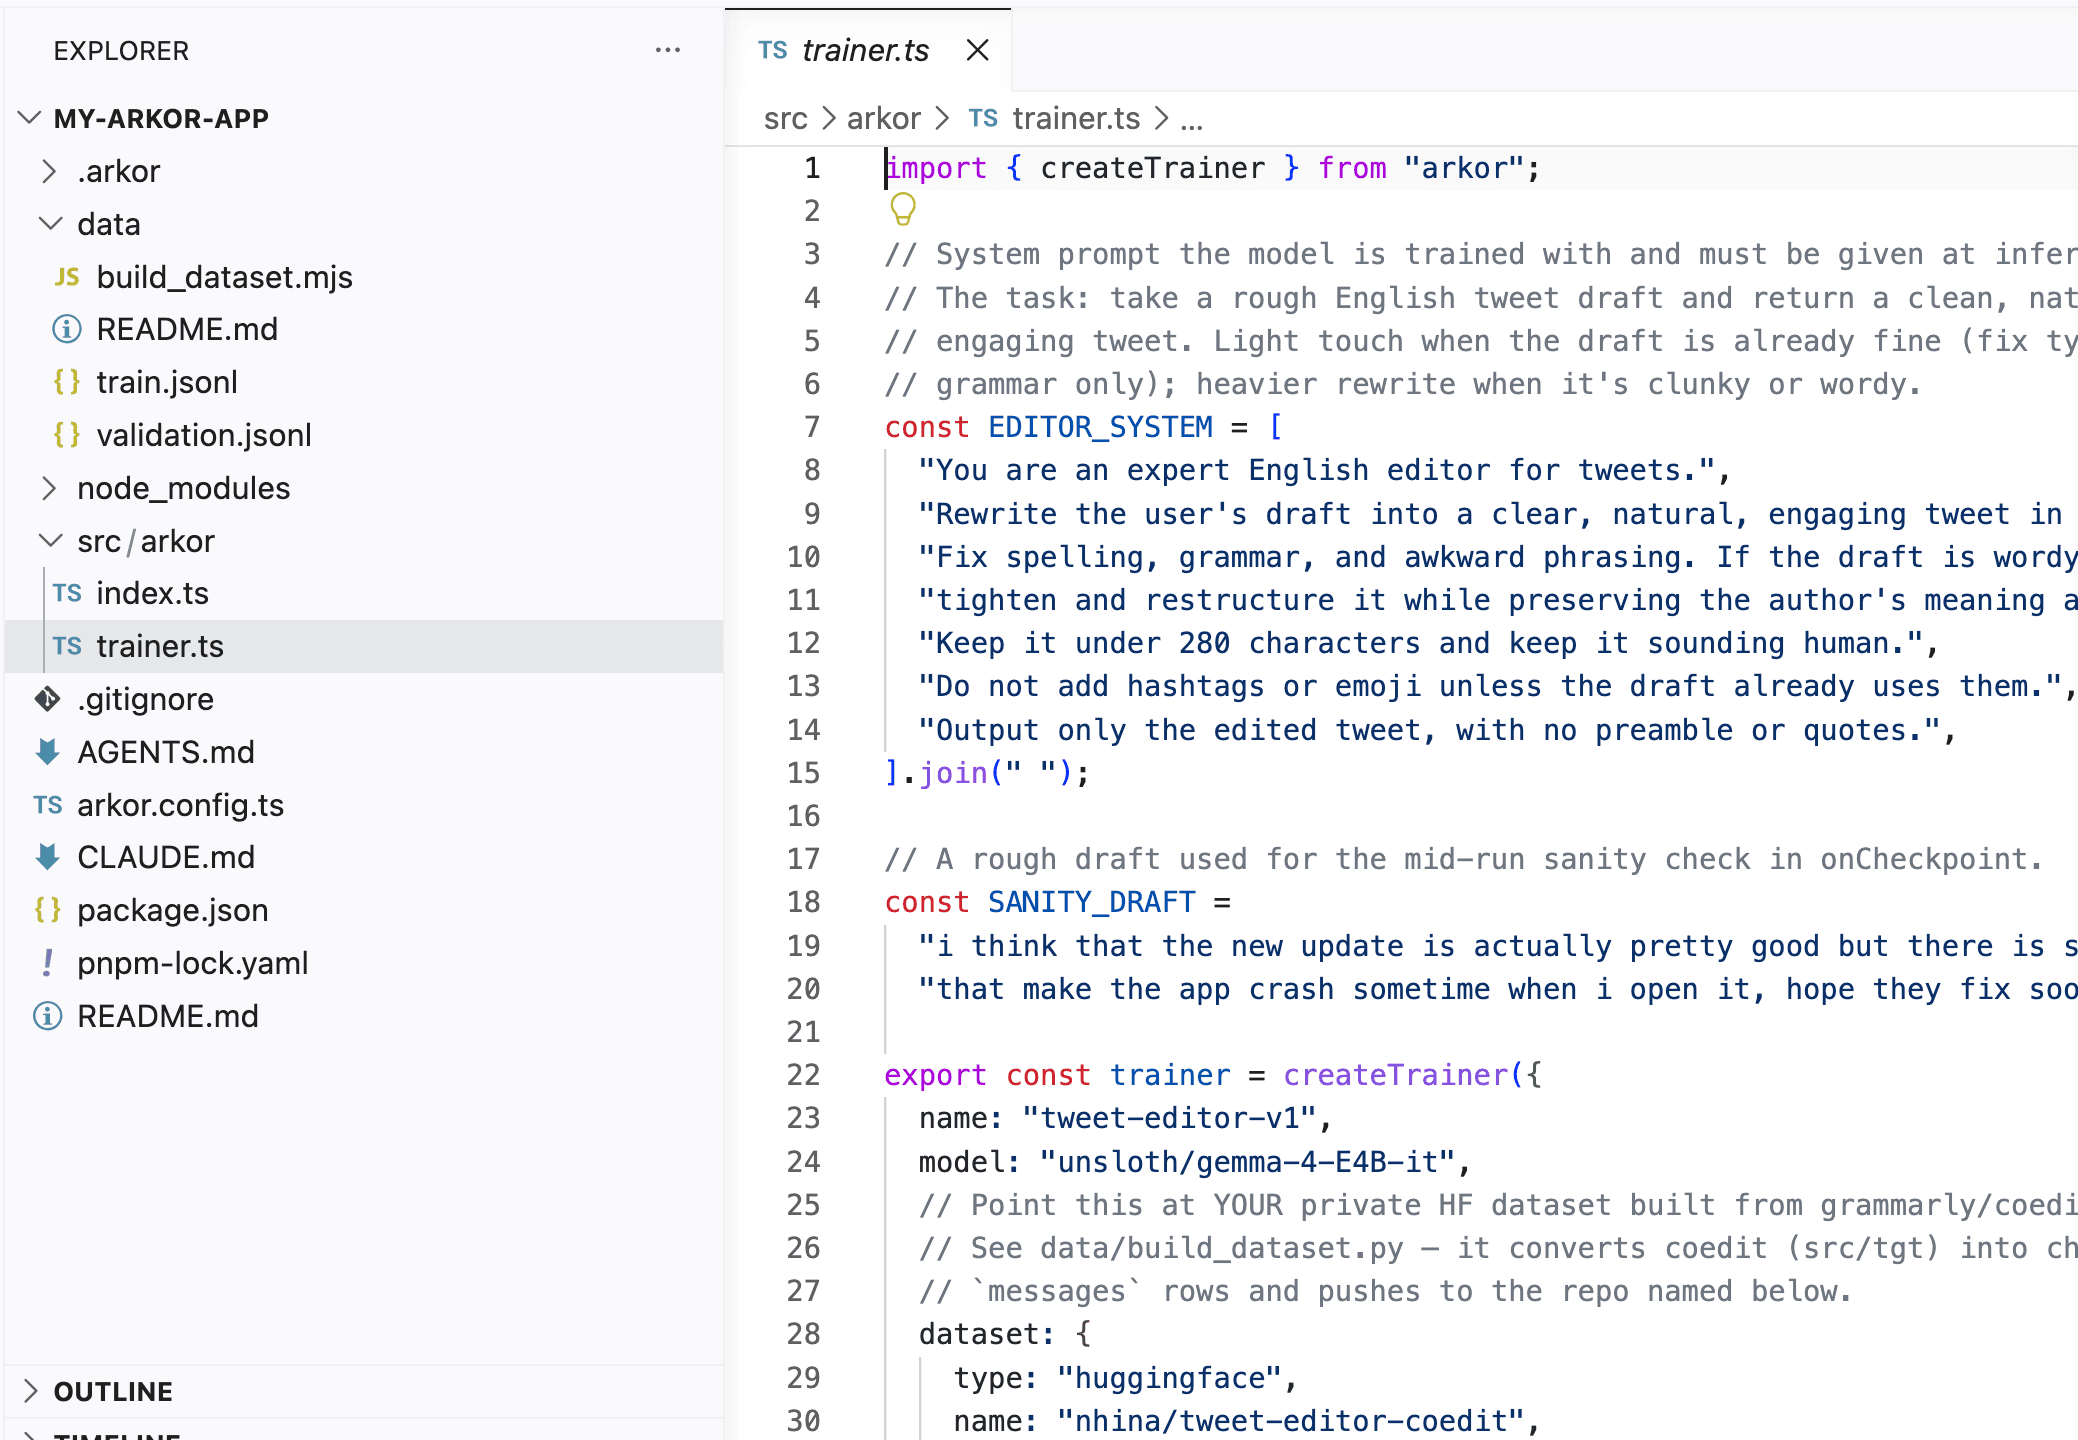Click the TS icon of trainer.ts in explorer

click(67, 646)
